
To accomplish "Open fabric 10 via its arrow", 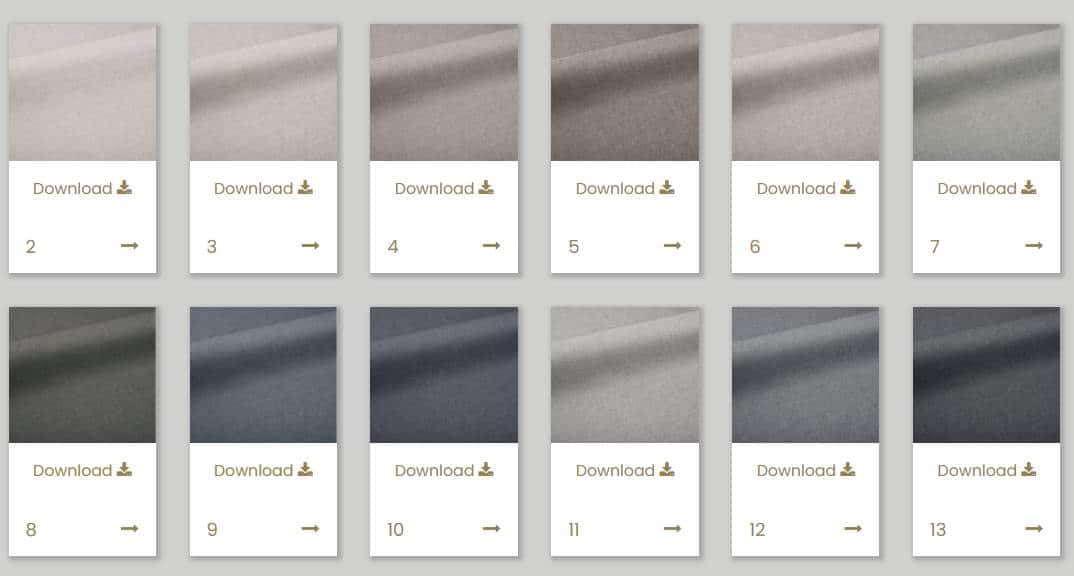I will click(491, 528).
